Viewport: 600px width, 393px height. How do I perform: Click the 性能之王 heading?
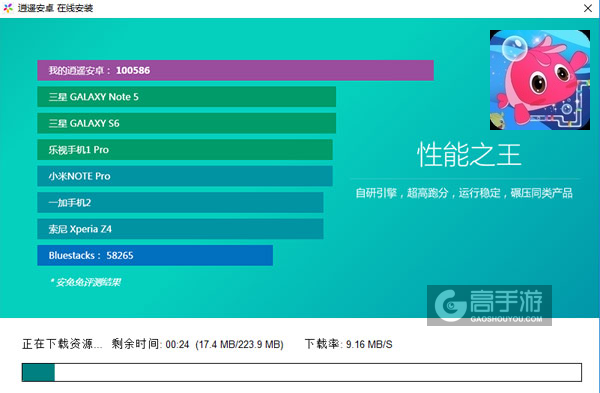pos(469,154)
